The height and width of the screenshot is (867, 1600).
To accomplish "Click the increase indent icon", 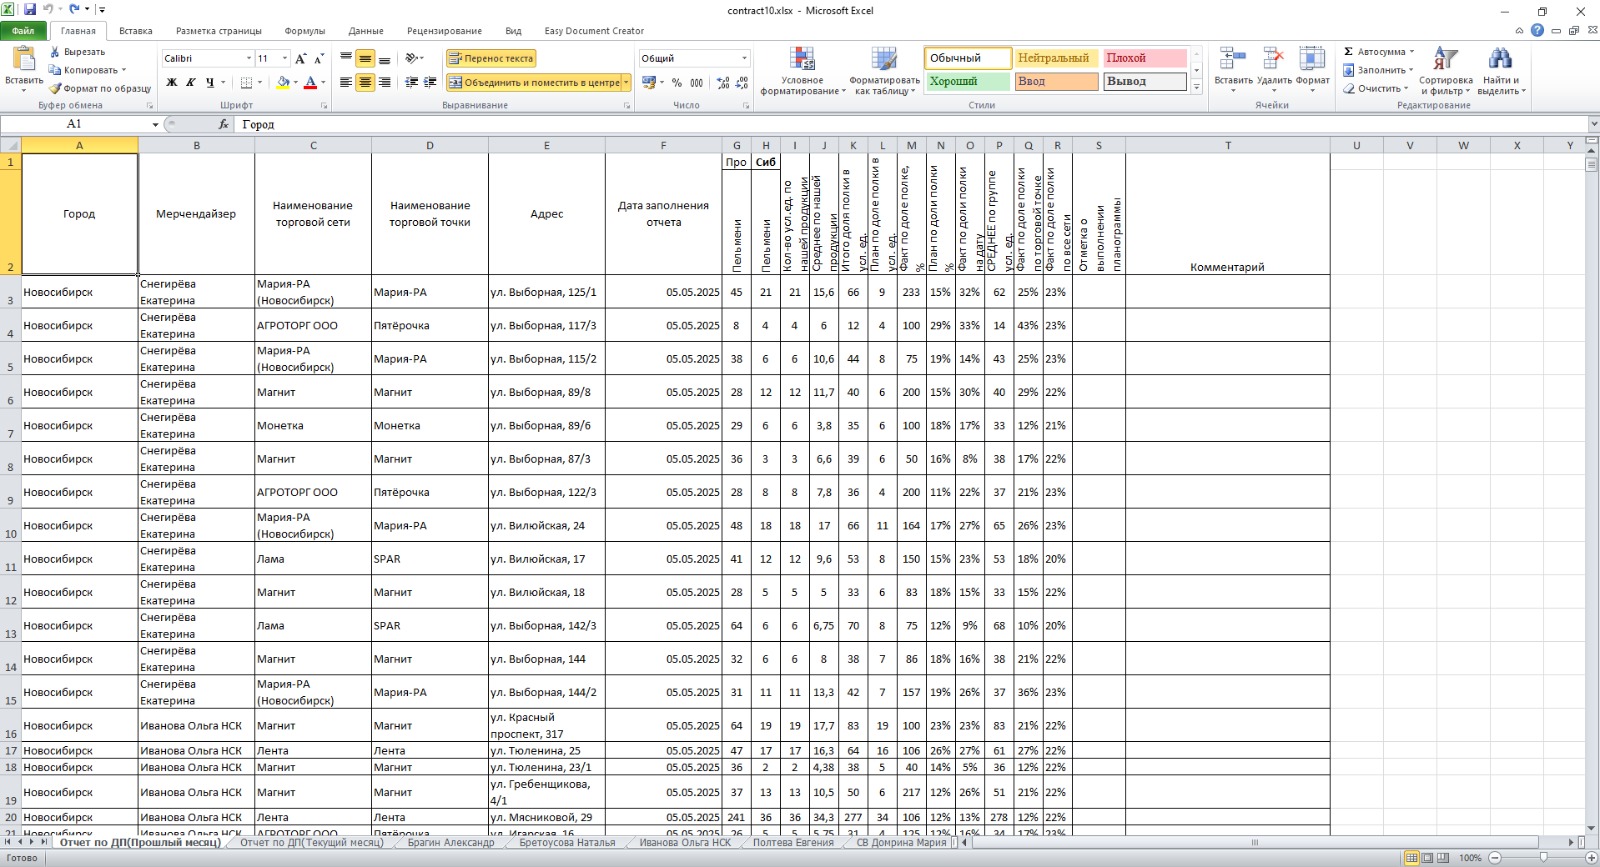I will point(430,82).
